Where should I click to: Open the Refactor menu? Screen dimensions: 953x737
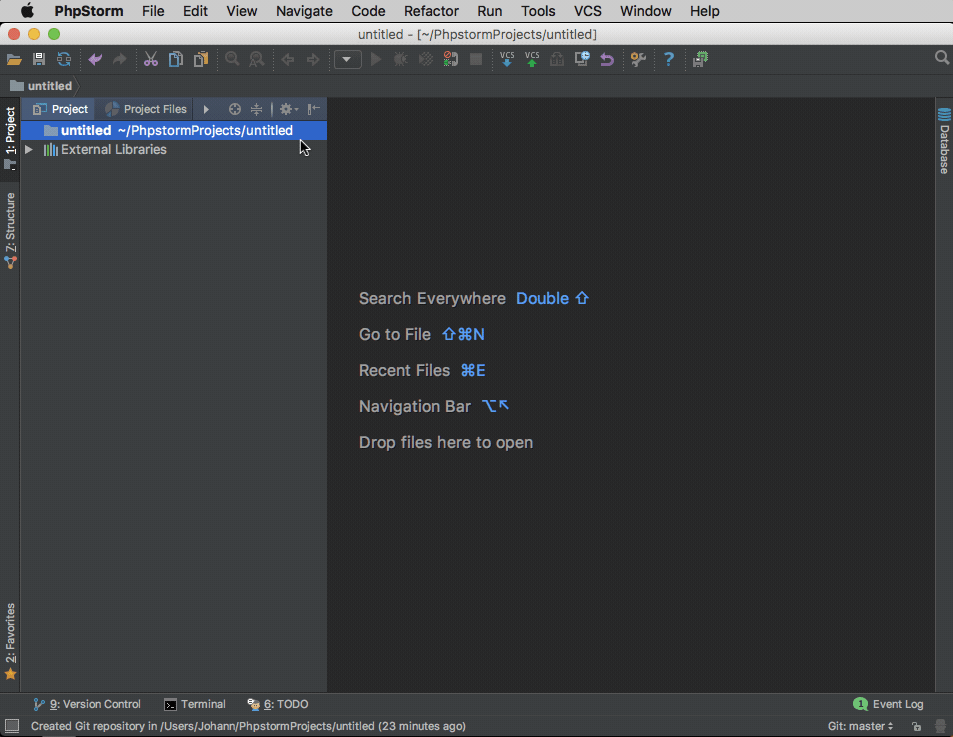point(431,11)
